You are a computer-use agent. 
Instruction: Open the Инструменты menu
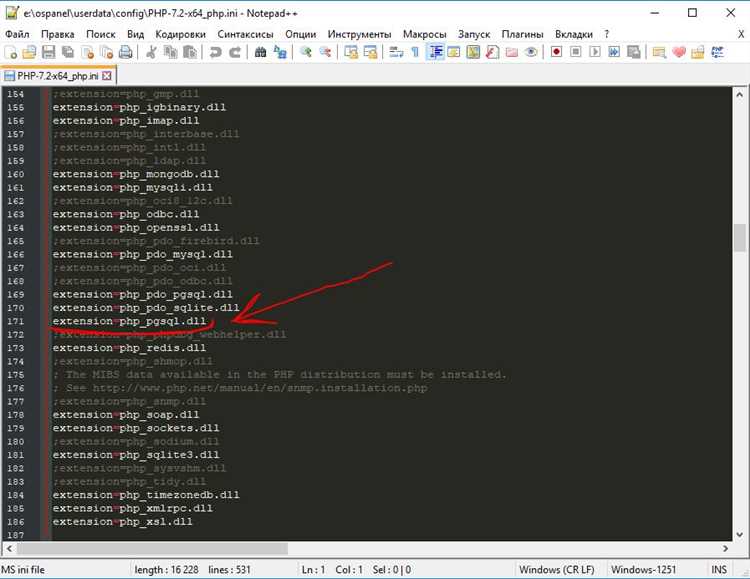(x=359, y=34)
